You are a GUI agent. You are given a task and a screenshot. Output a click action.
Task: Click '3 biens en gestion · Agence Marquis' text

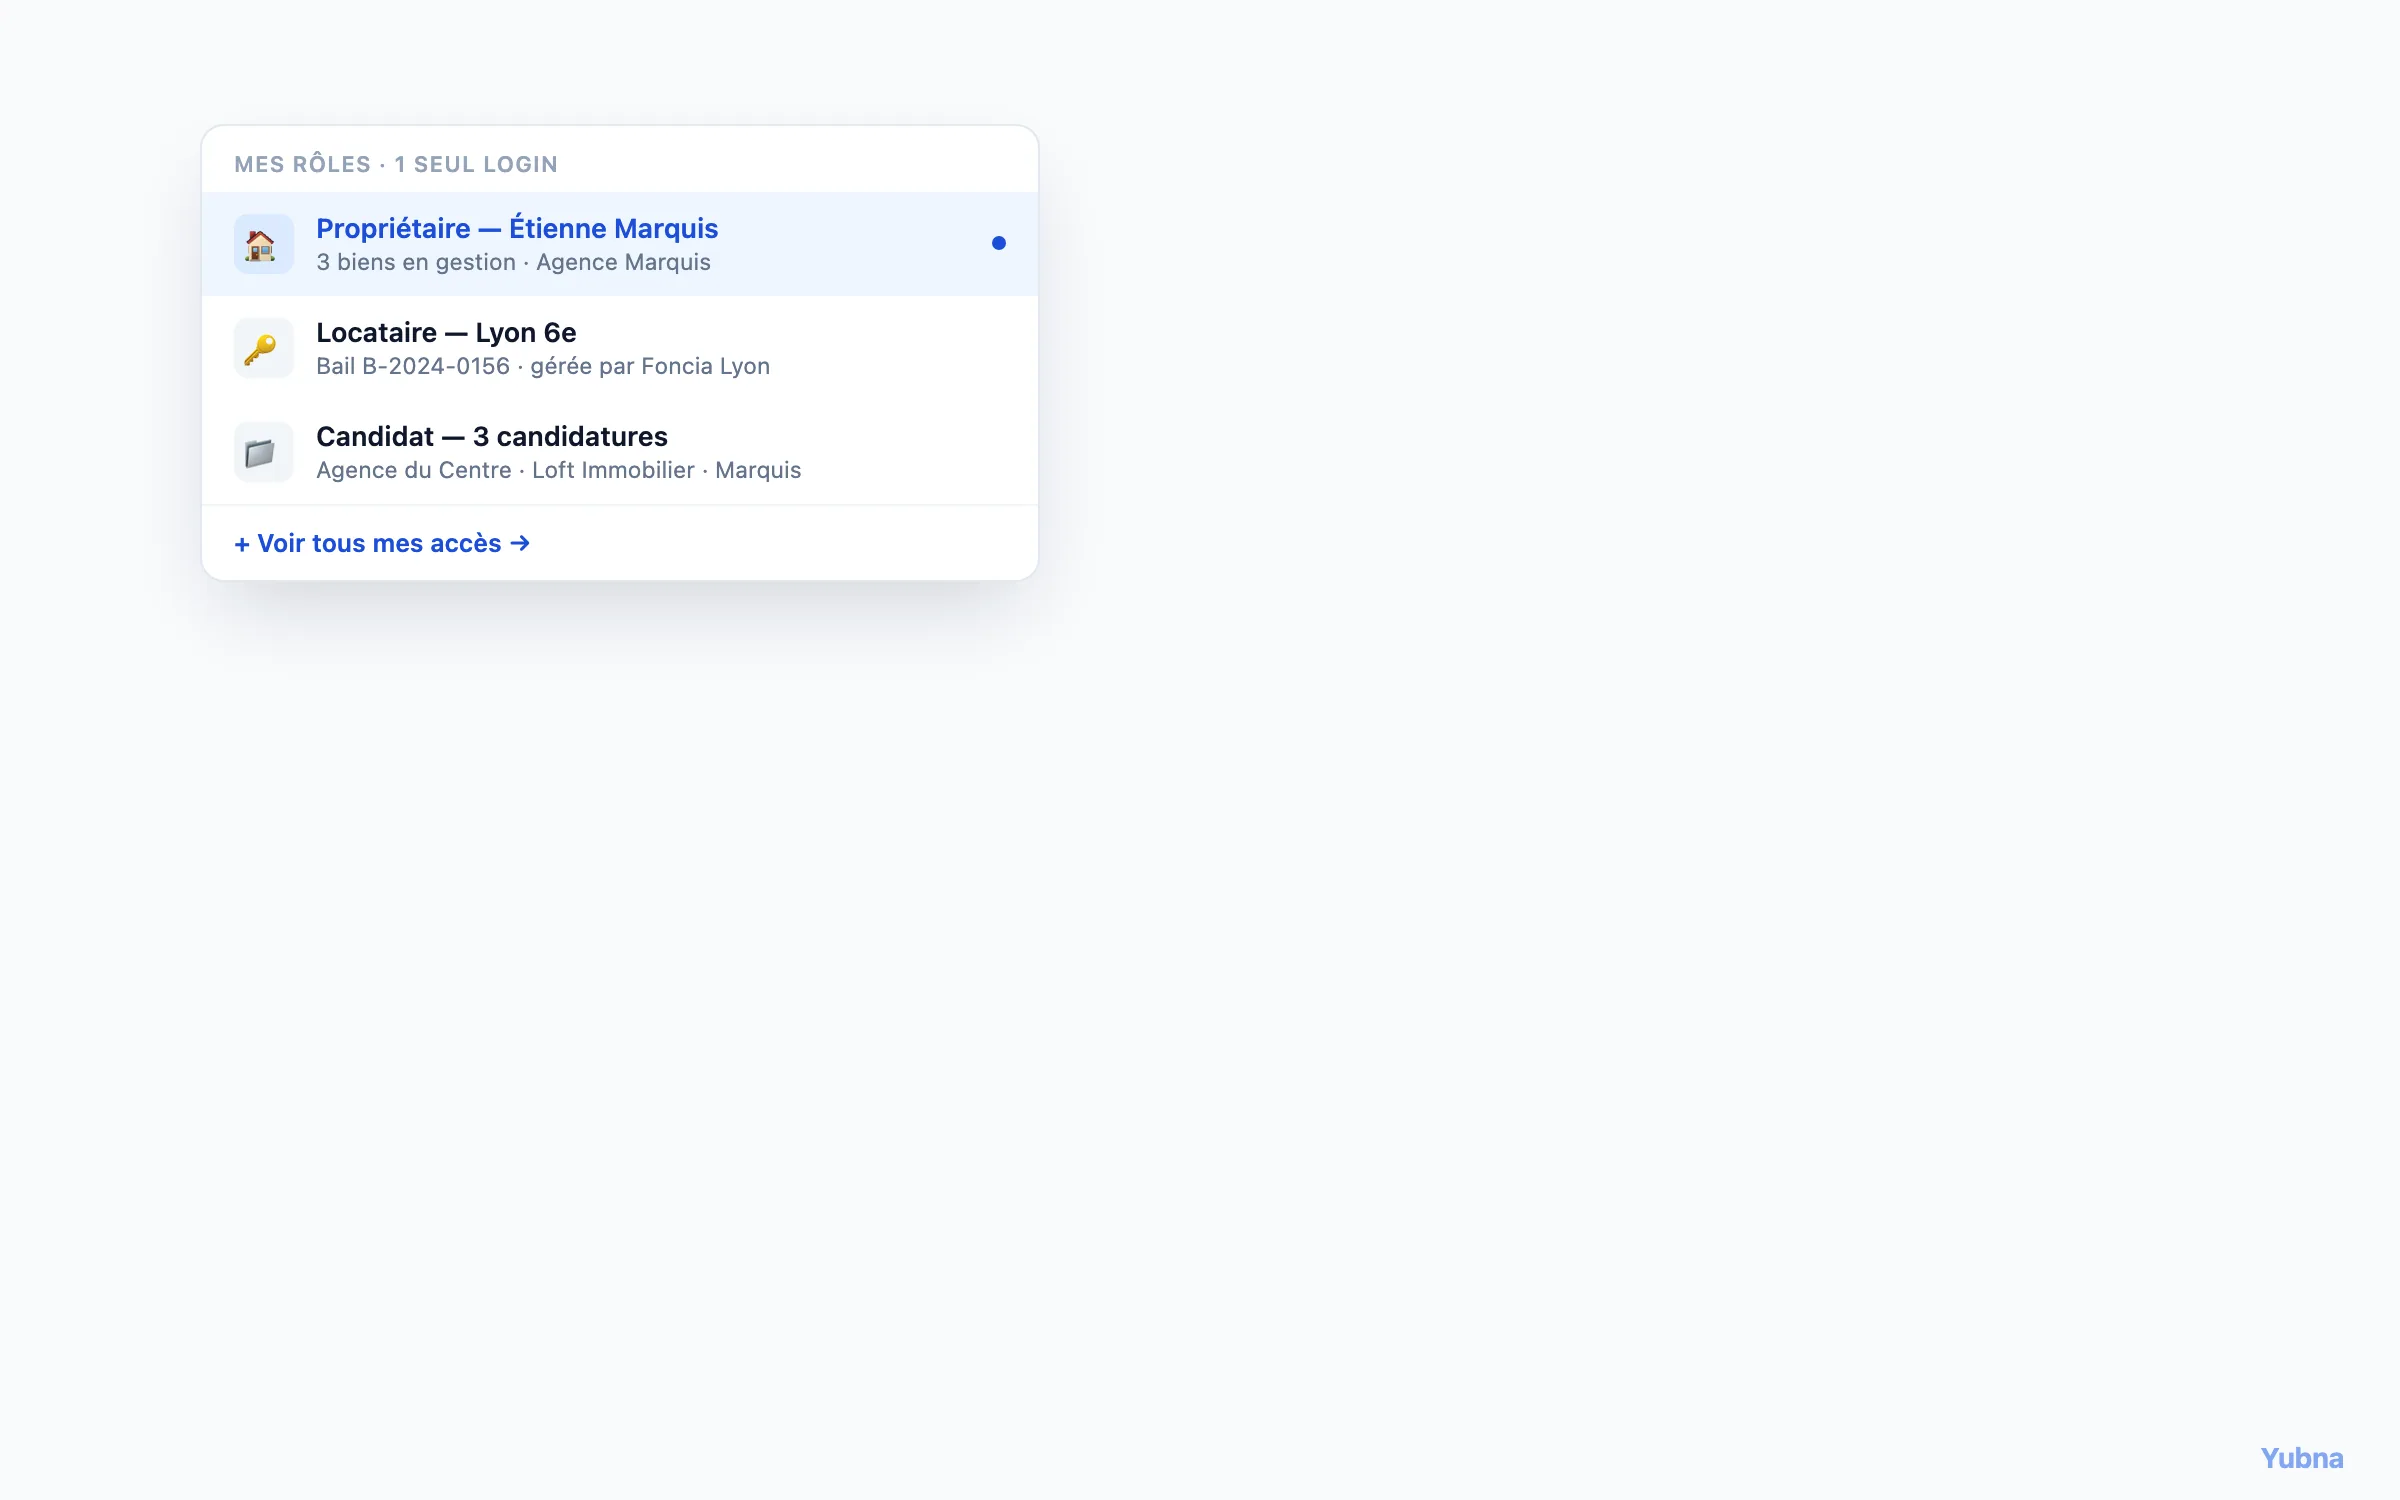click(x=513, y=263)
